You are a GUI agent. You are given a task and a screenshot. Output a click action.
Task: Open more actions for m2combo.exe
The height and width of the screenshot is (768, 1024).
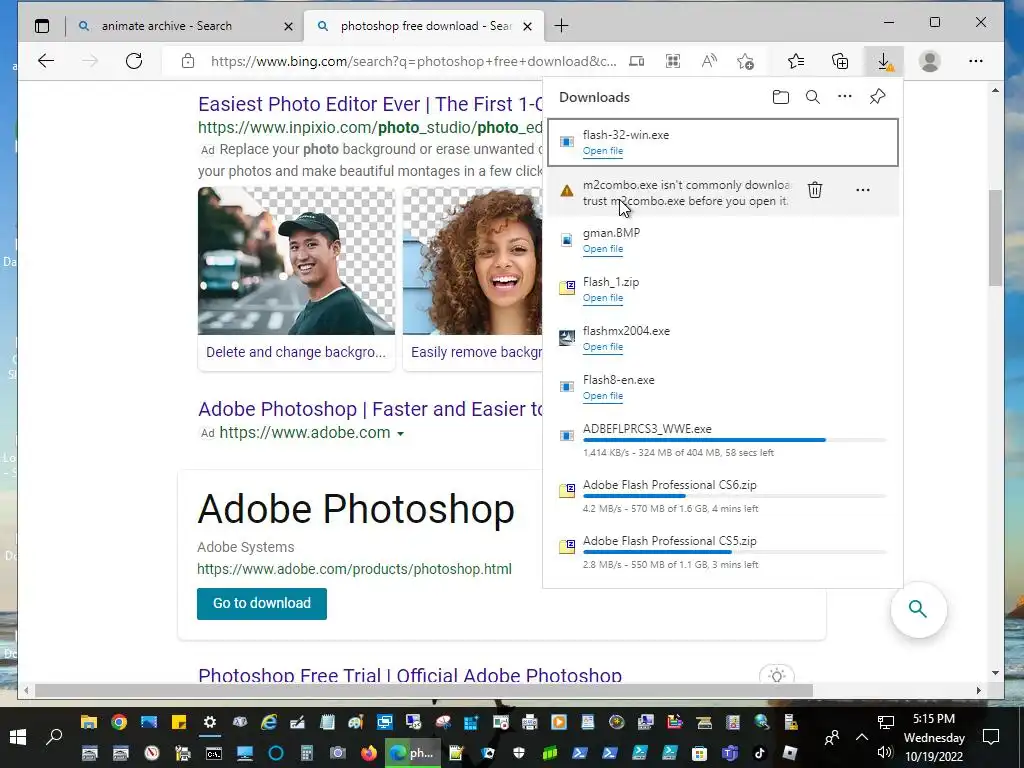(x=863, y=190)
